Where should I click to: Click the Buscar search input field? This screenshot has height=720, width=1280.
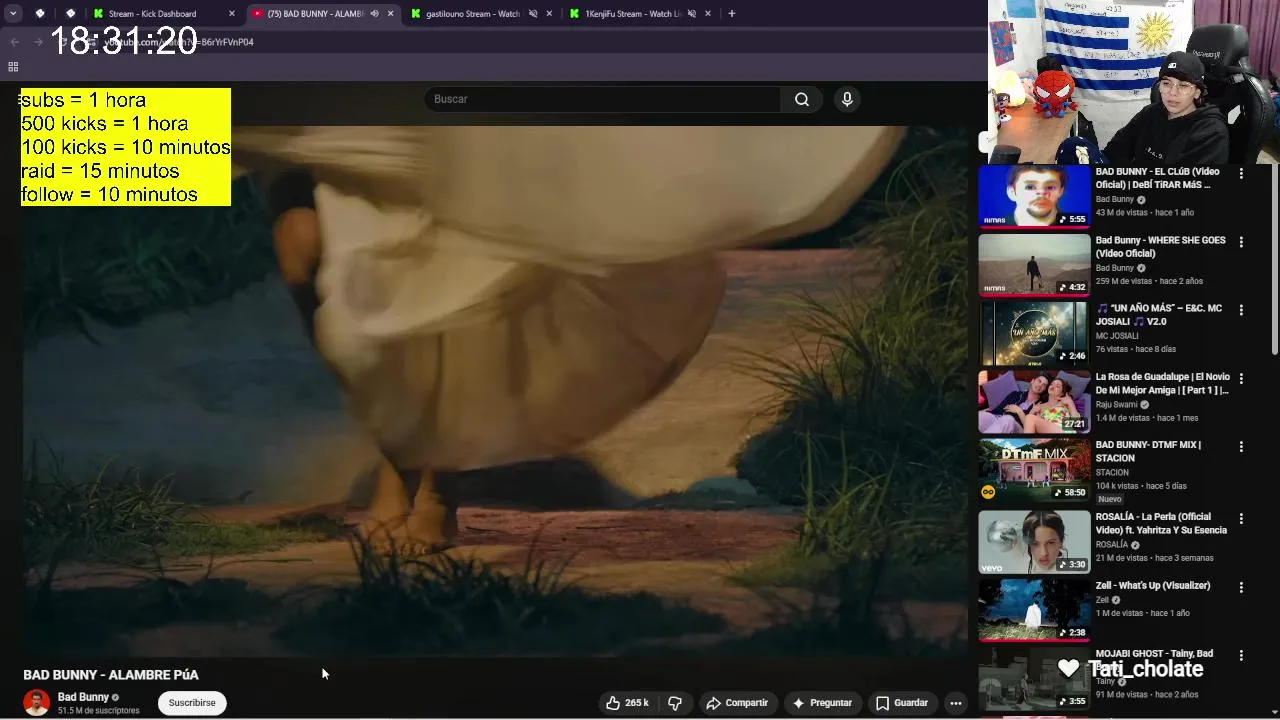point(602,99)
